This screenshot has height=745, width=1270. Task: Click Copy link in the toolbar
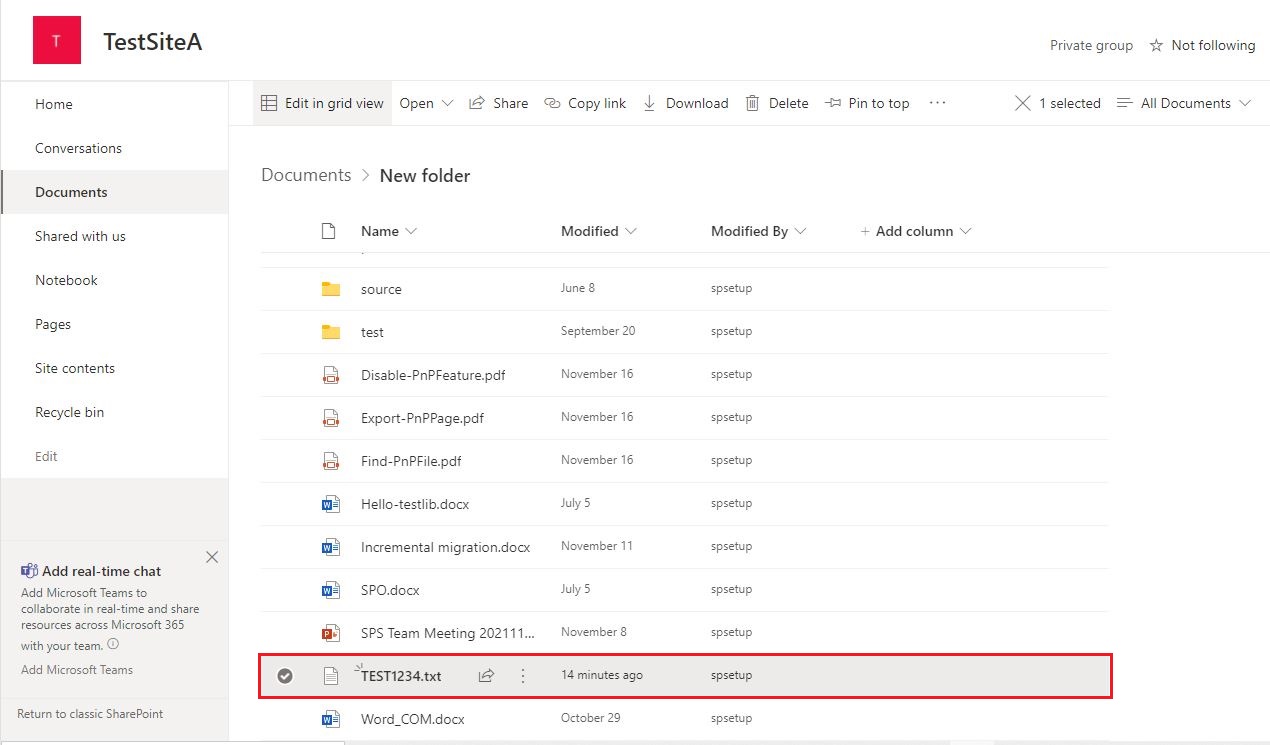click(x=585, y=103)
